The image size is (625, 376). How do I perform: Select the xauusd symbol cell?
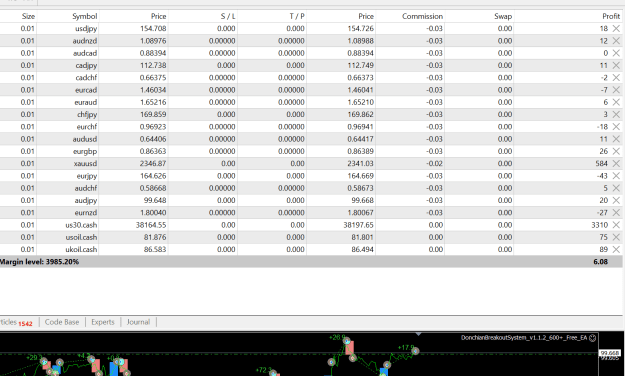pos(85,163)
